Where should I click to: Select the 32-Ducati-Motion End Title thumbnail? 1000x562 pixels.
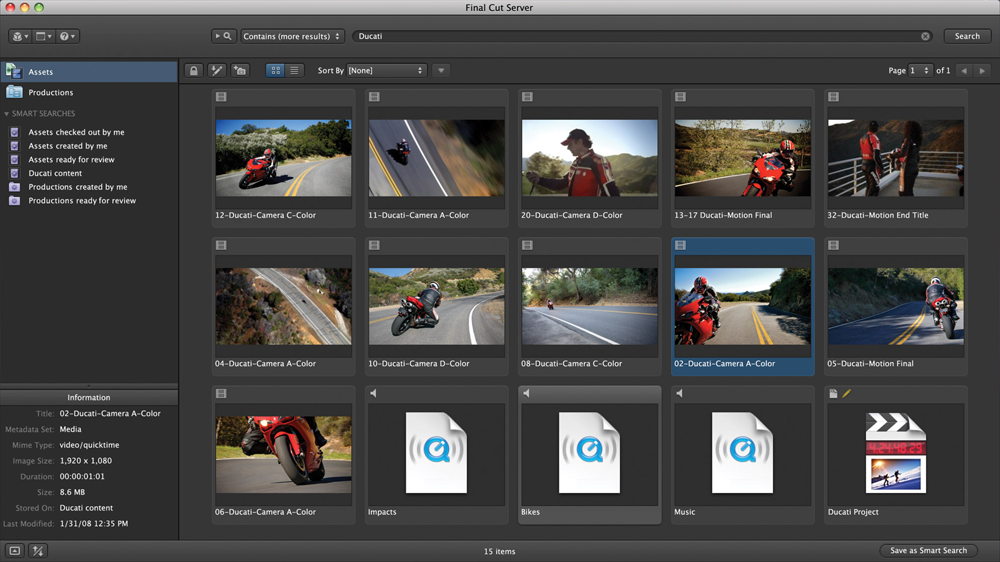(x=895, y=158)
